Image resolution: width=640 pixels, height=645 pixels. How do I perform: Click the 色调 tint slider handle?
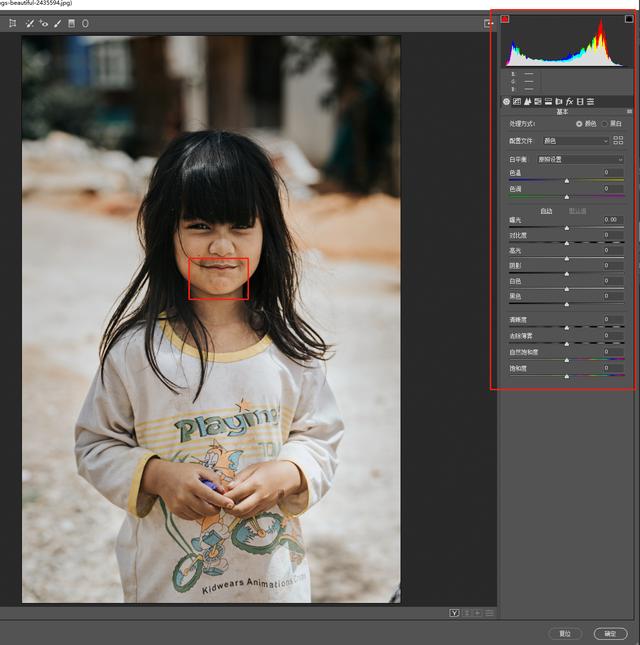pos(567,197)
